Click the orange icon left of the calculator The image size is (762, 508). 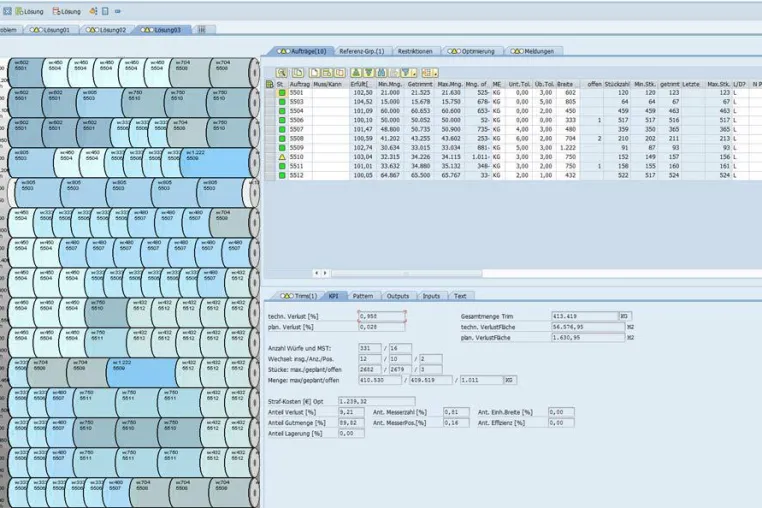coord(93,11)
